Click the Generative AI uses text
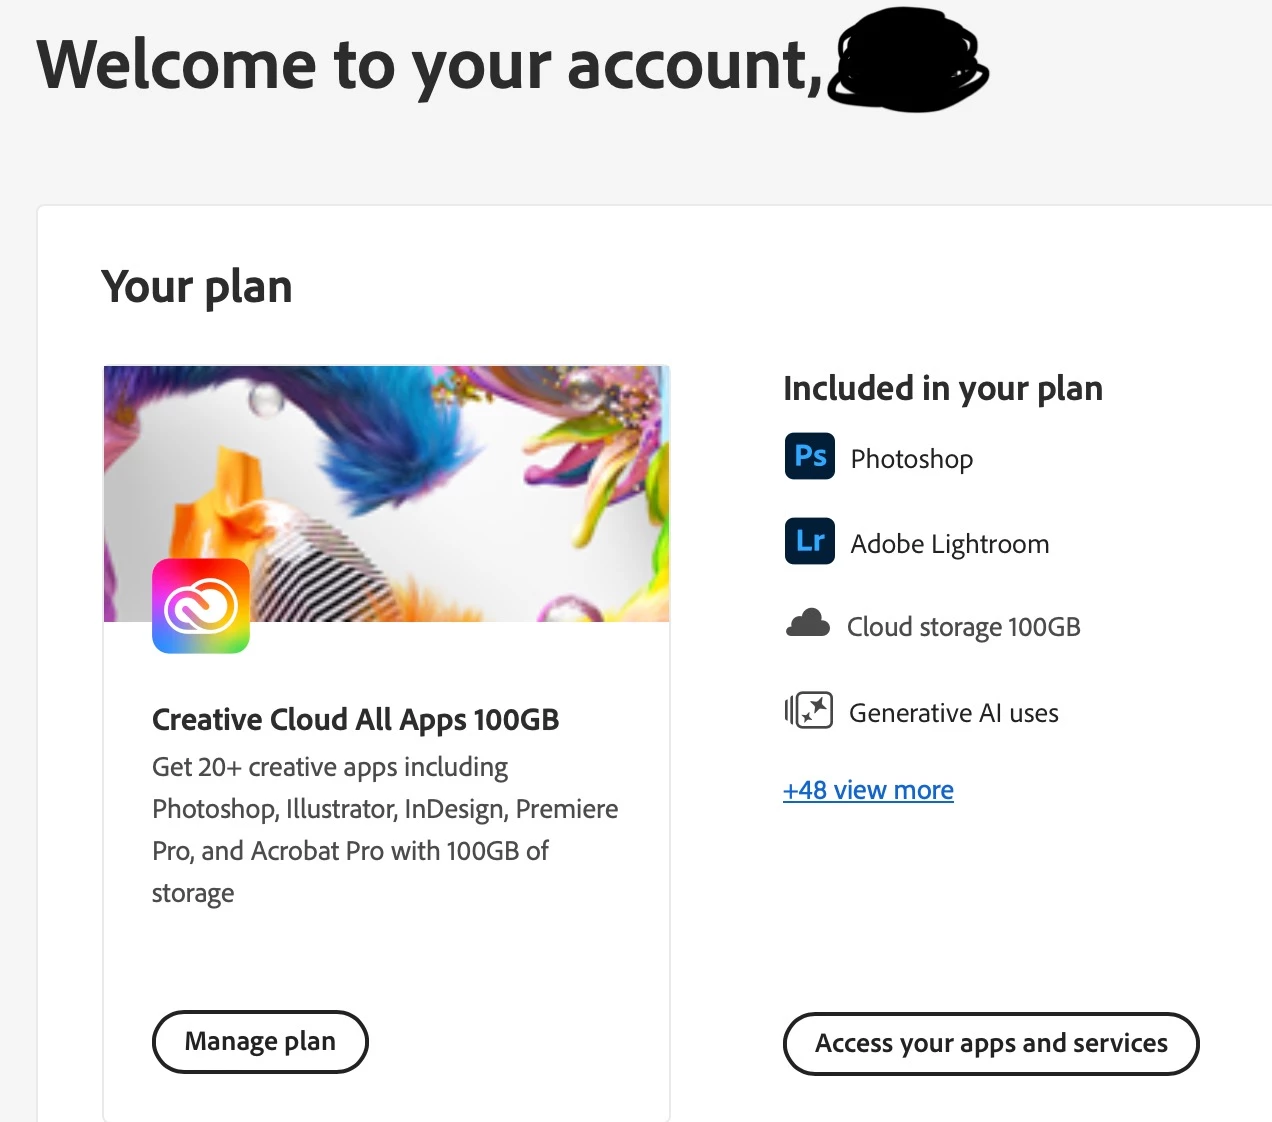Image resolution: width=1272 pixels, height=1122 pixels. [953, 713]
